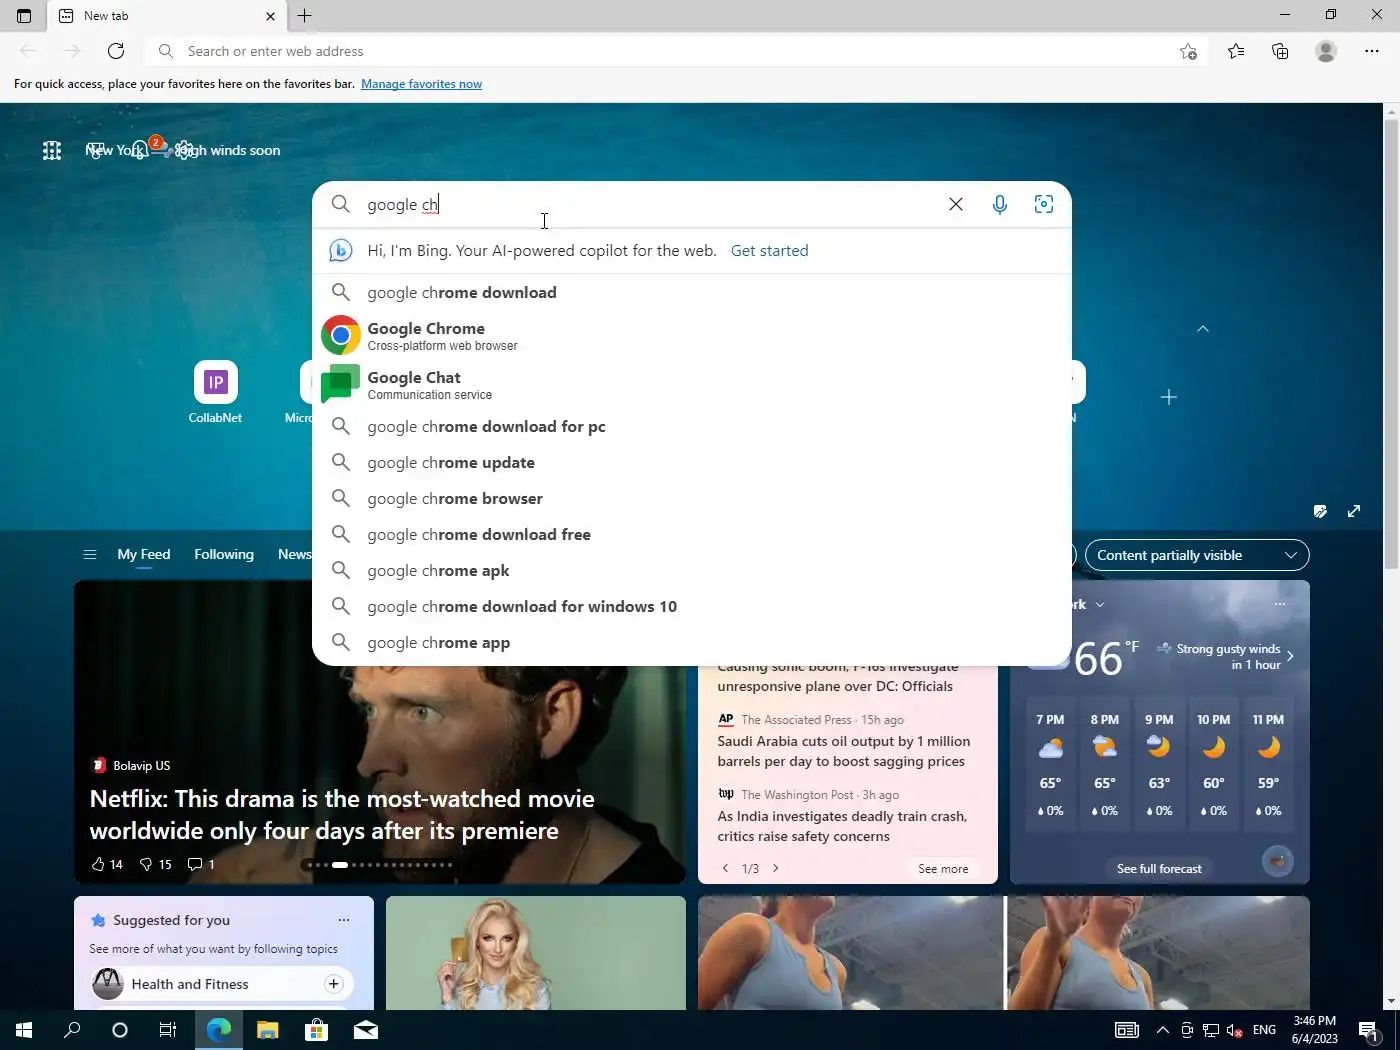This screenshot has width=1400, height=1050.
Task: Add a site with the plus icon
Action: pyautogui.click(x=1168, y=397)
